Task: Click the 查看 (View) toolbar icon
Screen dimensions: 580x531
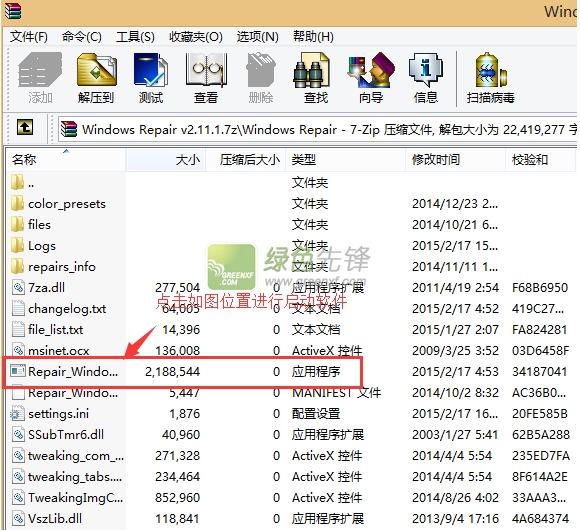Action: [206, 70]
